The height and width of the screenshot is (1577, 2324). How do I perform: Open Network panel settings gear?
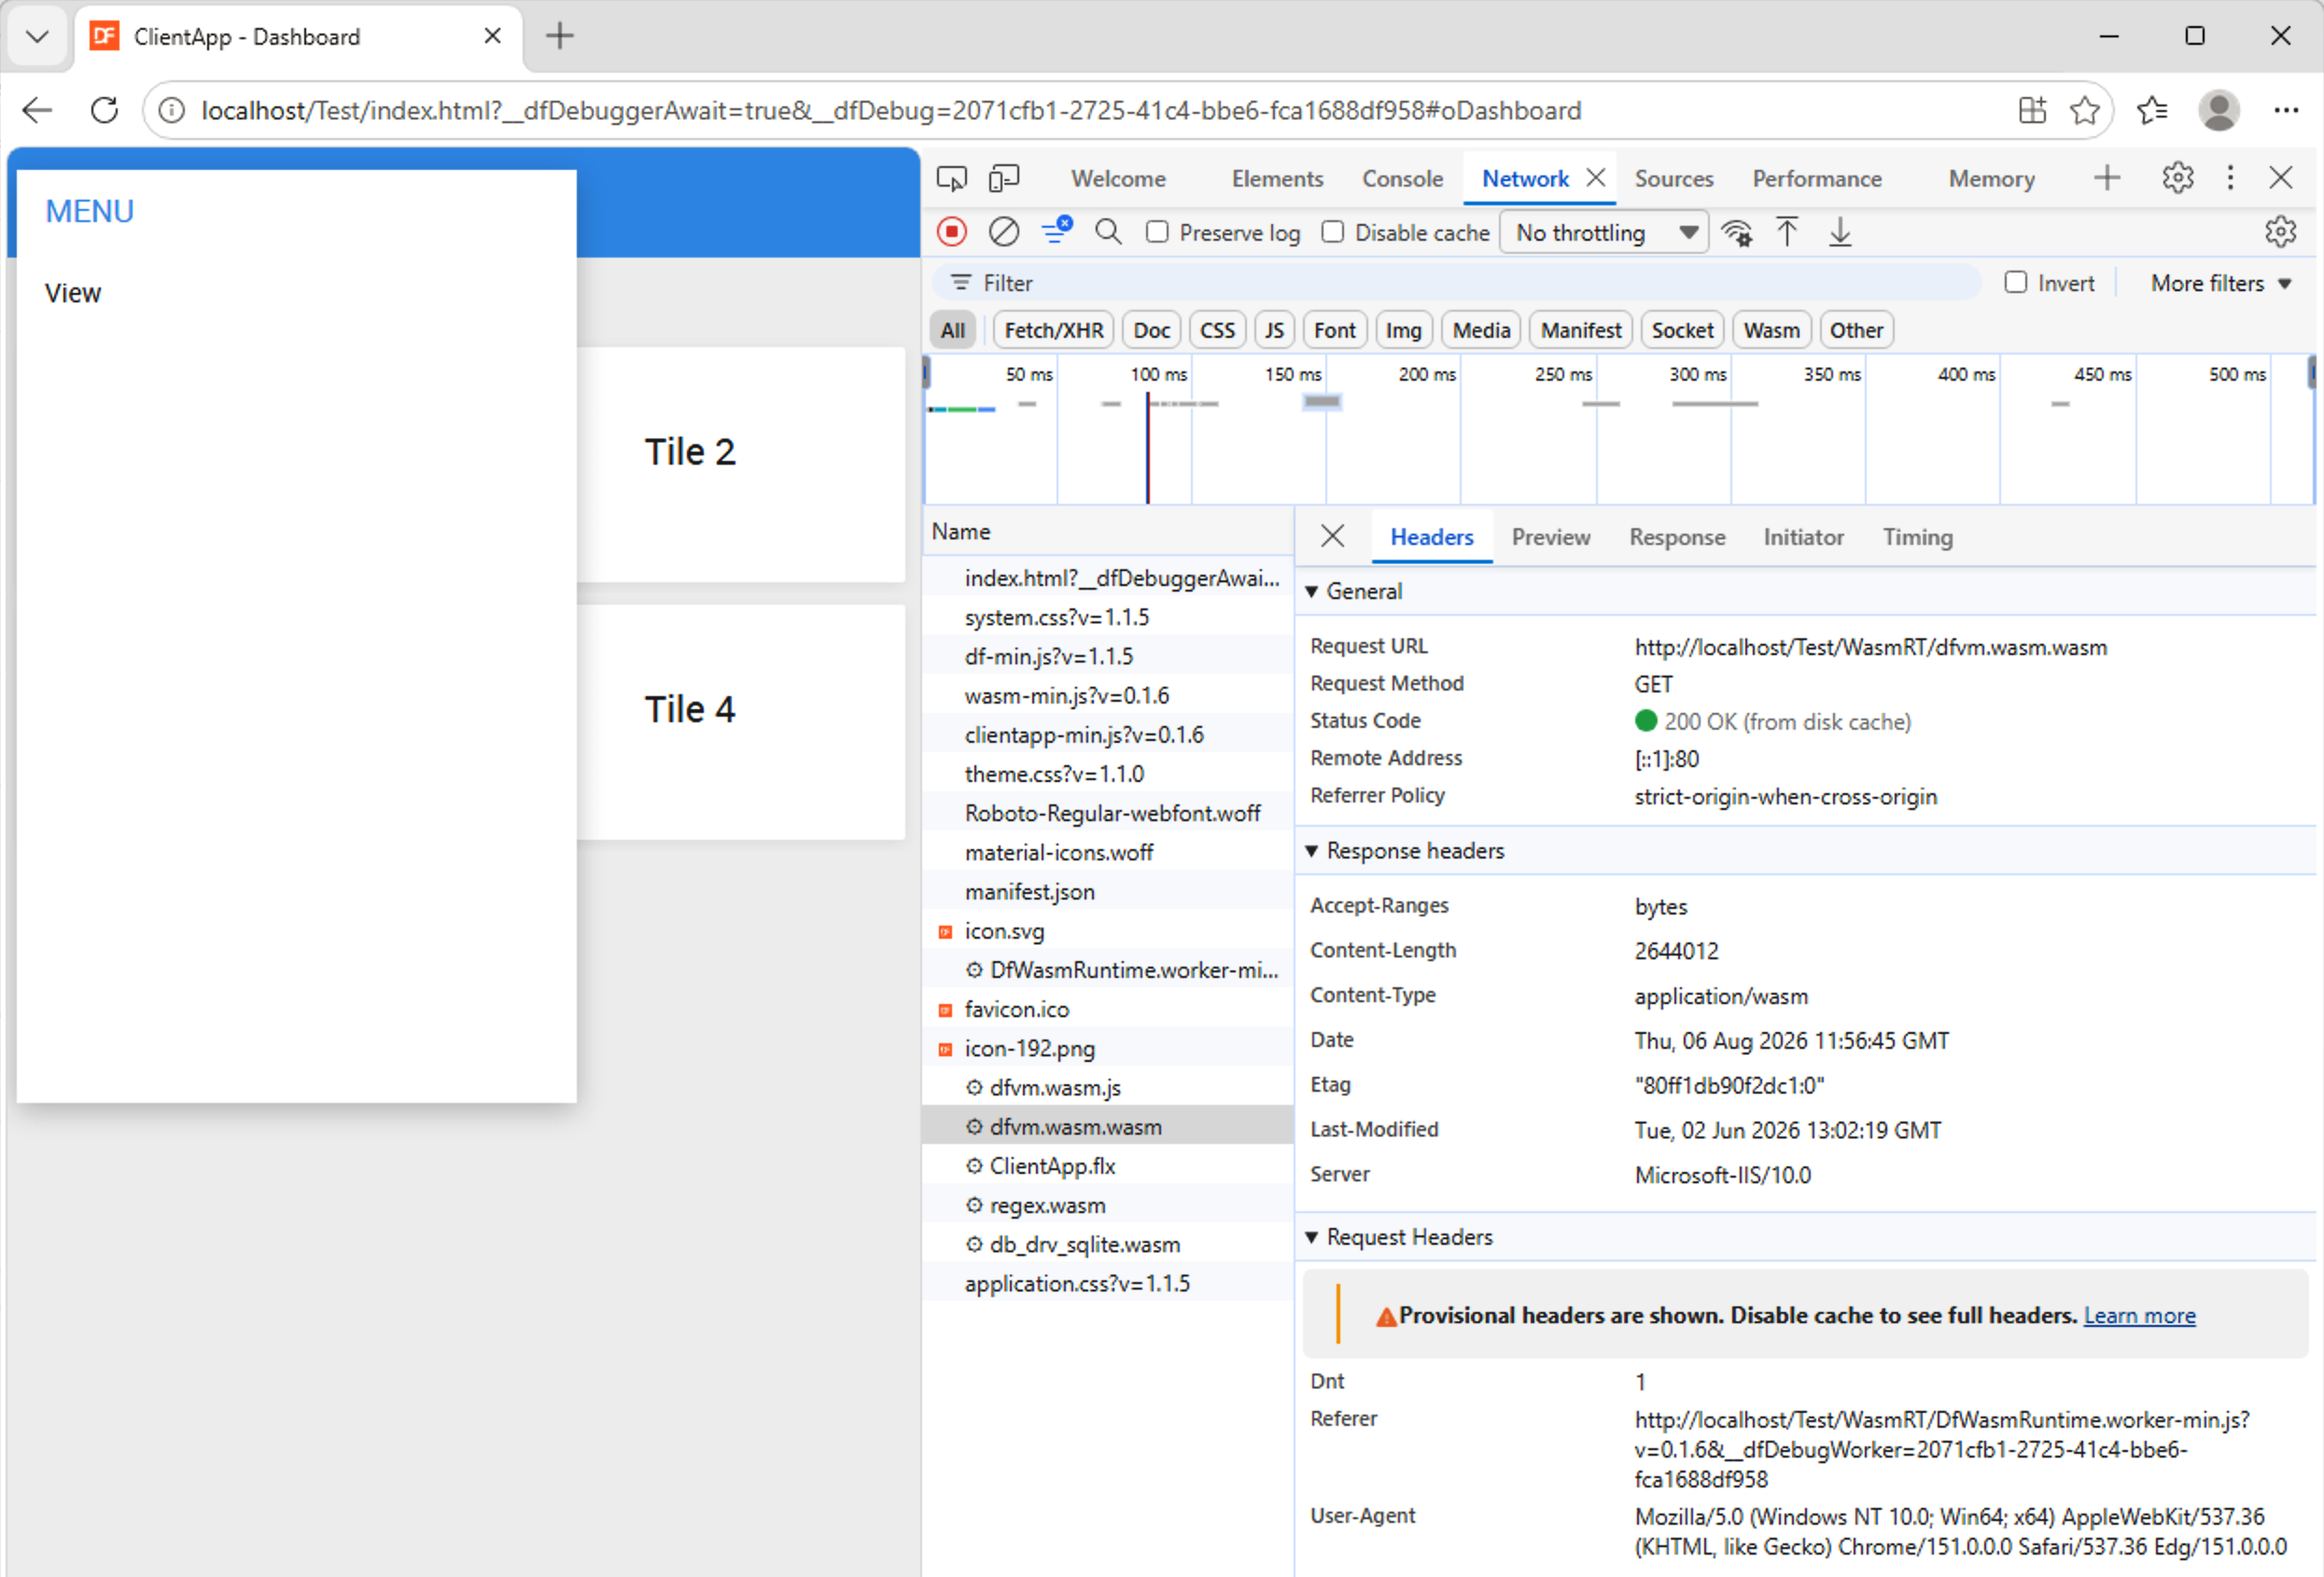2280,232
